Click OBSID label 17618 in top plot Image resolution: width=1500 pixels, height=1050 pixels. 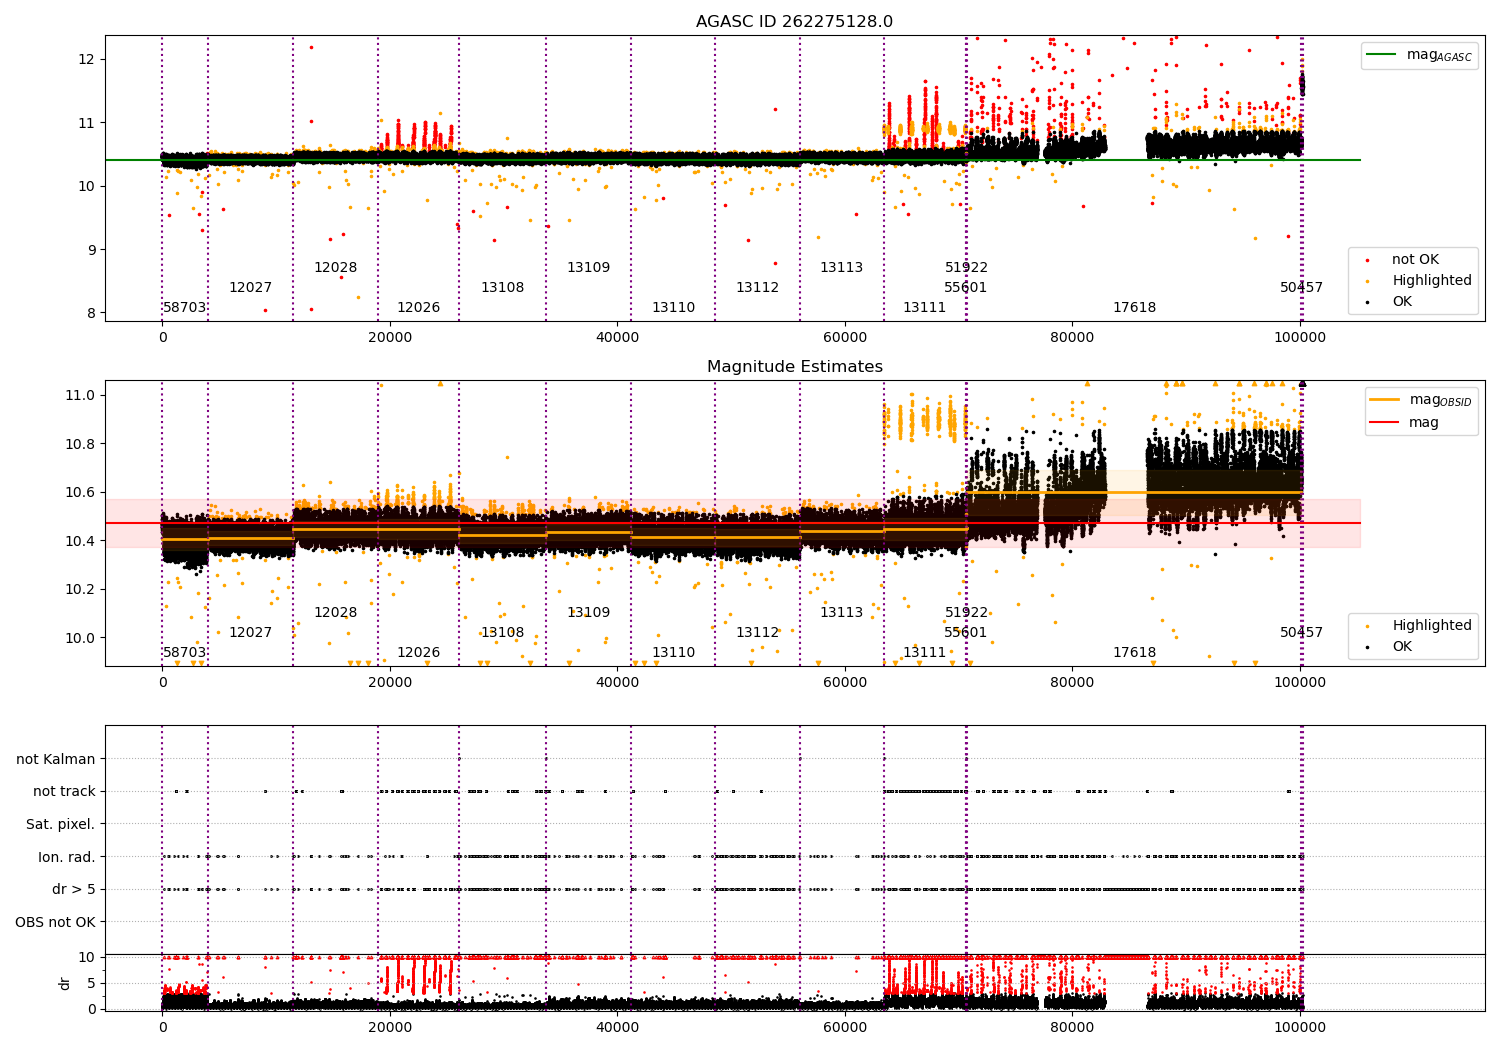1134,307
